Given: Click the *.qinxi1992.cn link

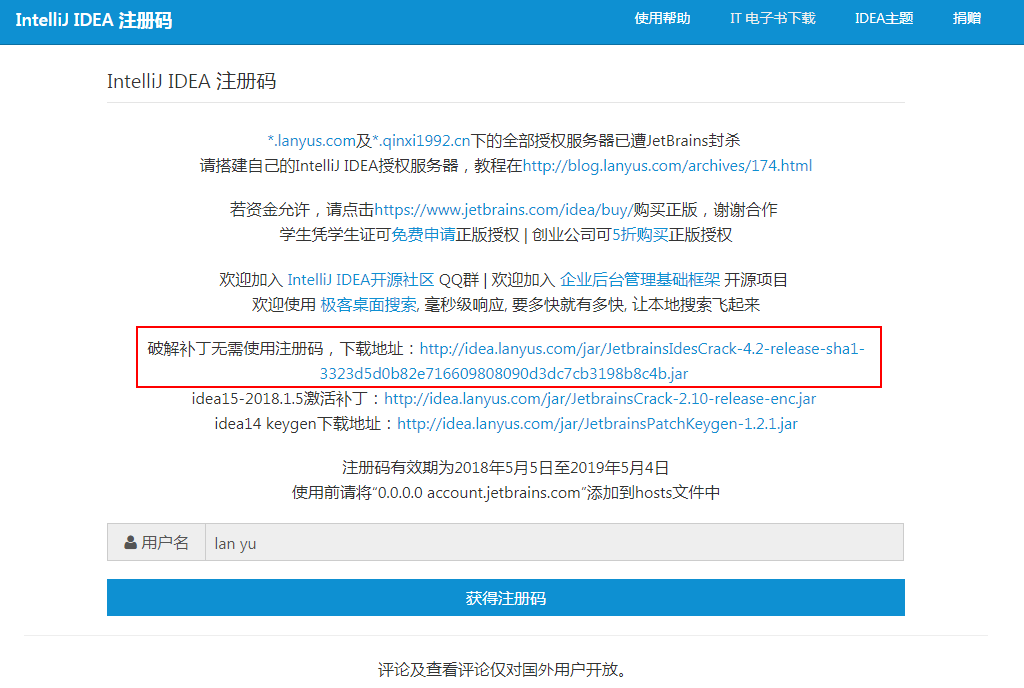Looking at the screenshot, I should tap(421, 140).
